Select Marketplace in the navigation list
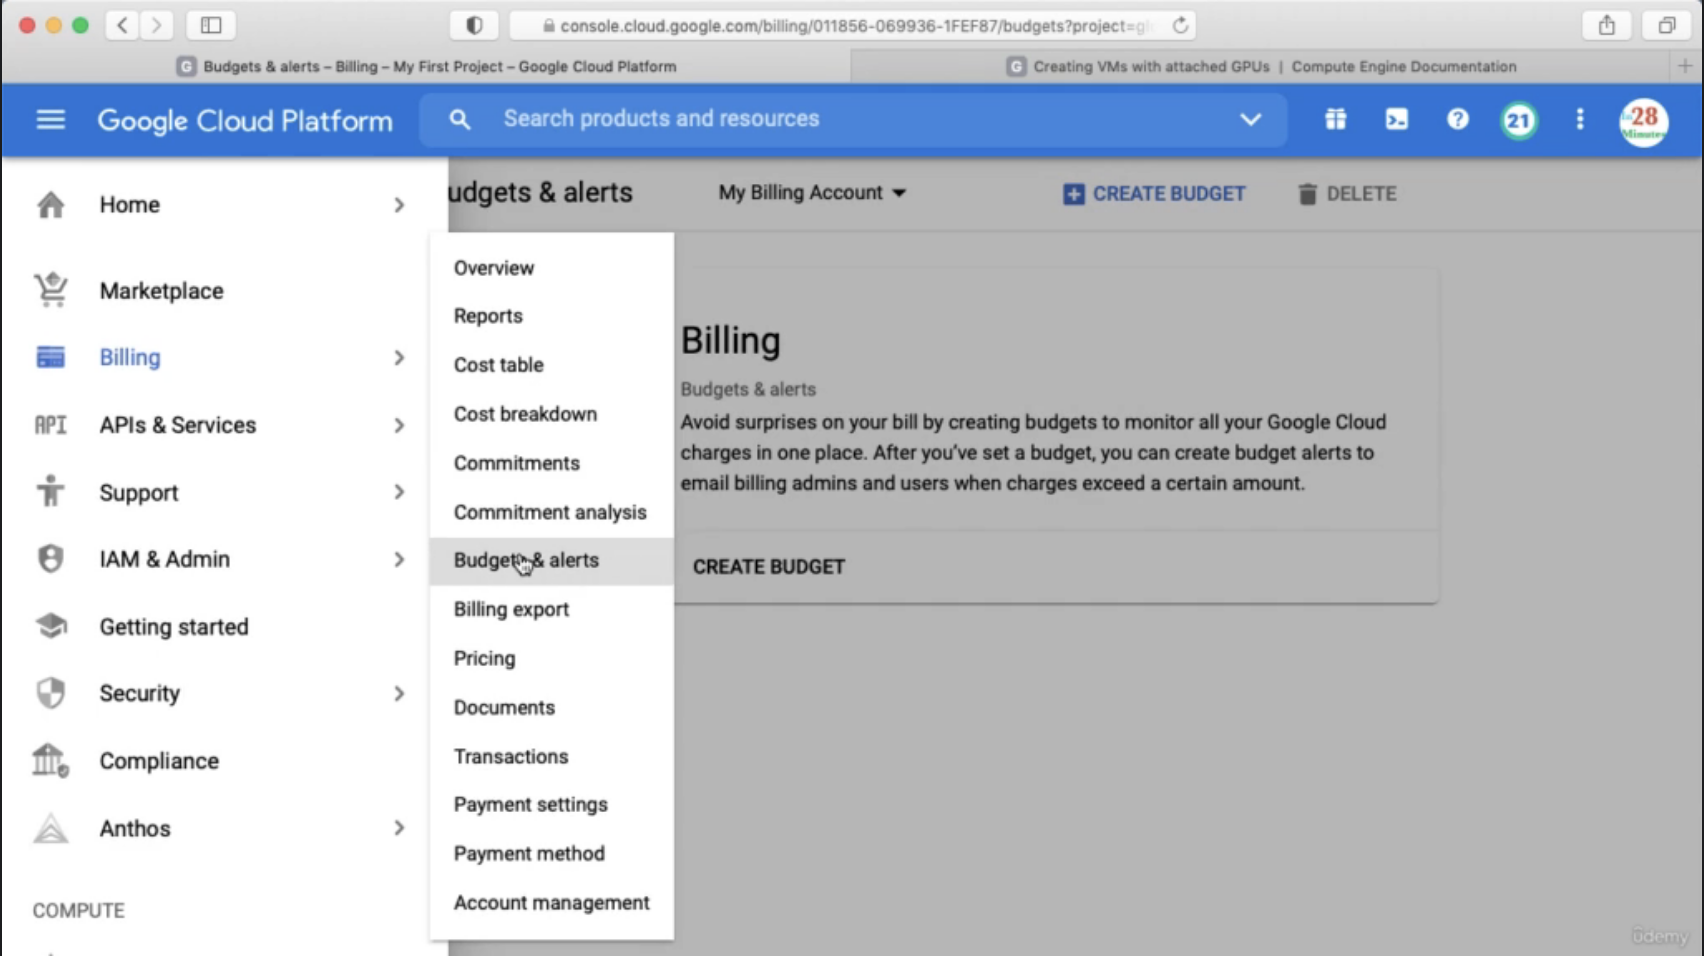This screenshot has height=956, width=1704. coord(162,291)
